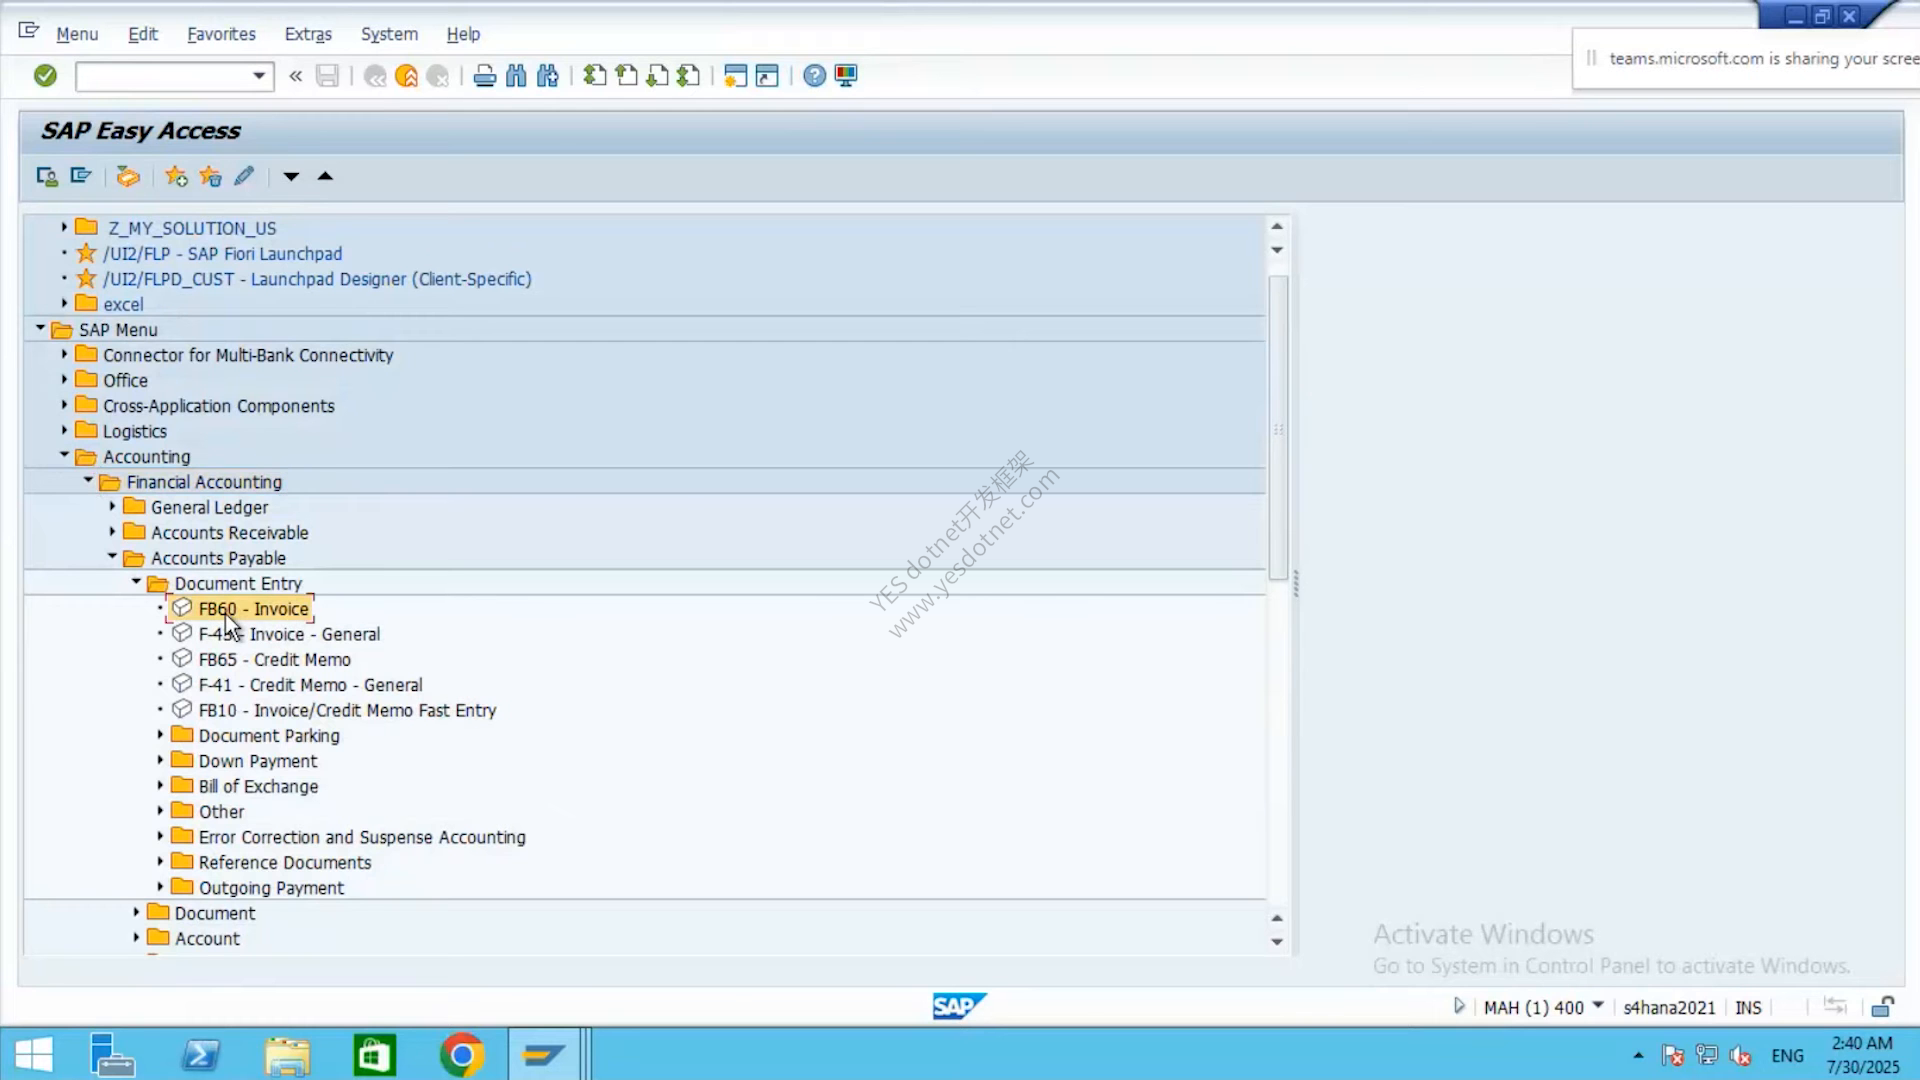Image resolution: width=1920 pixels, height=1080 pixels.
Task: Open PowerShell from the taskbar
Action: [x=201, y=1055]
